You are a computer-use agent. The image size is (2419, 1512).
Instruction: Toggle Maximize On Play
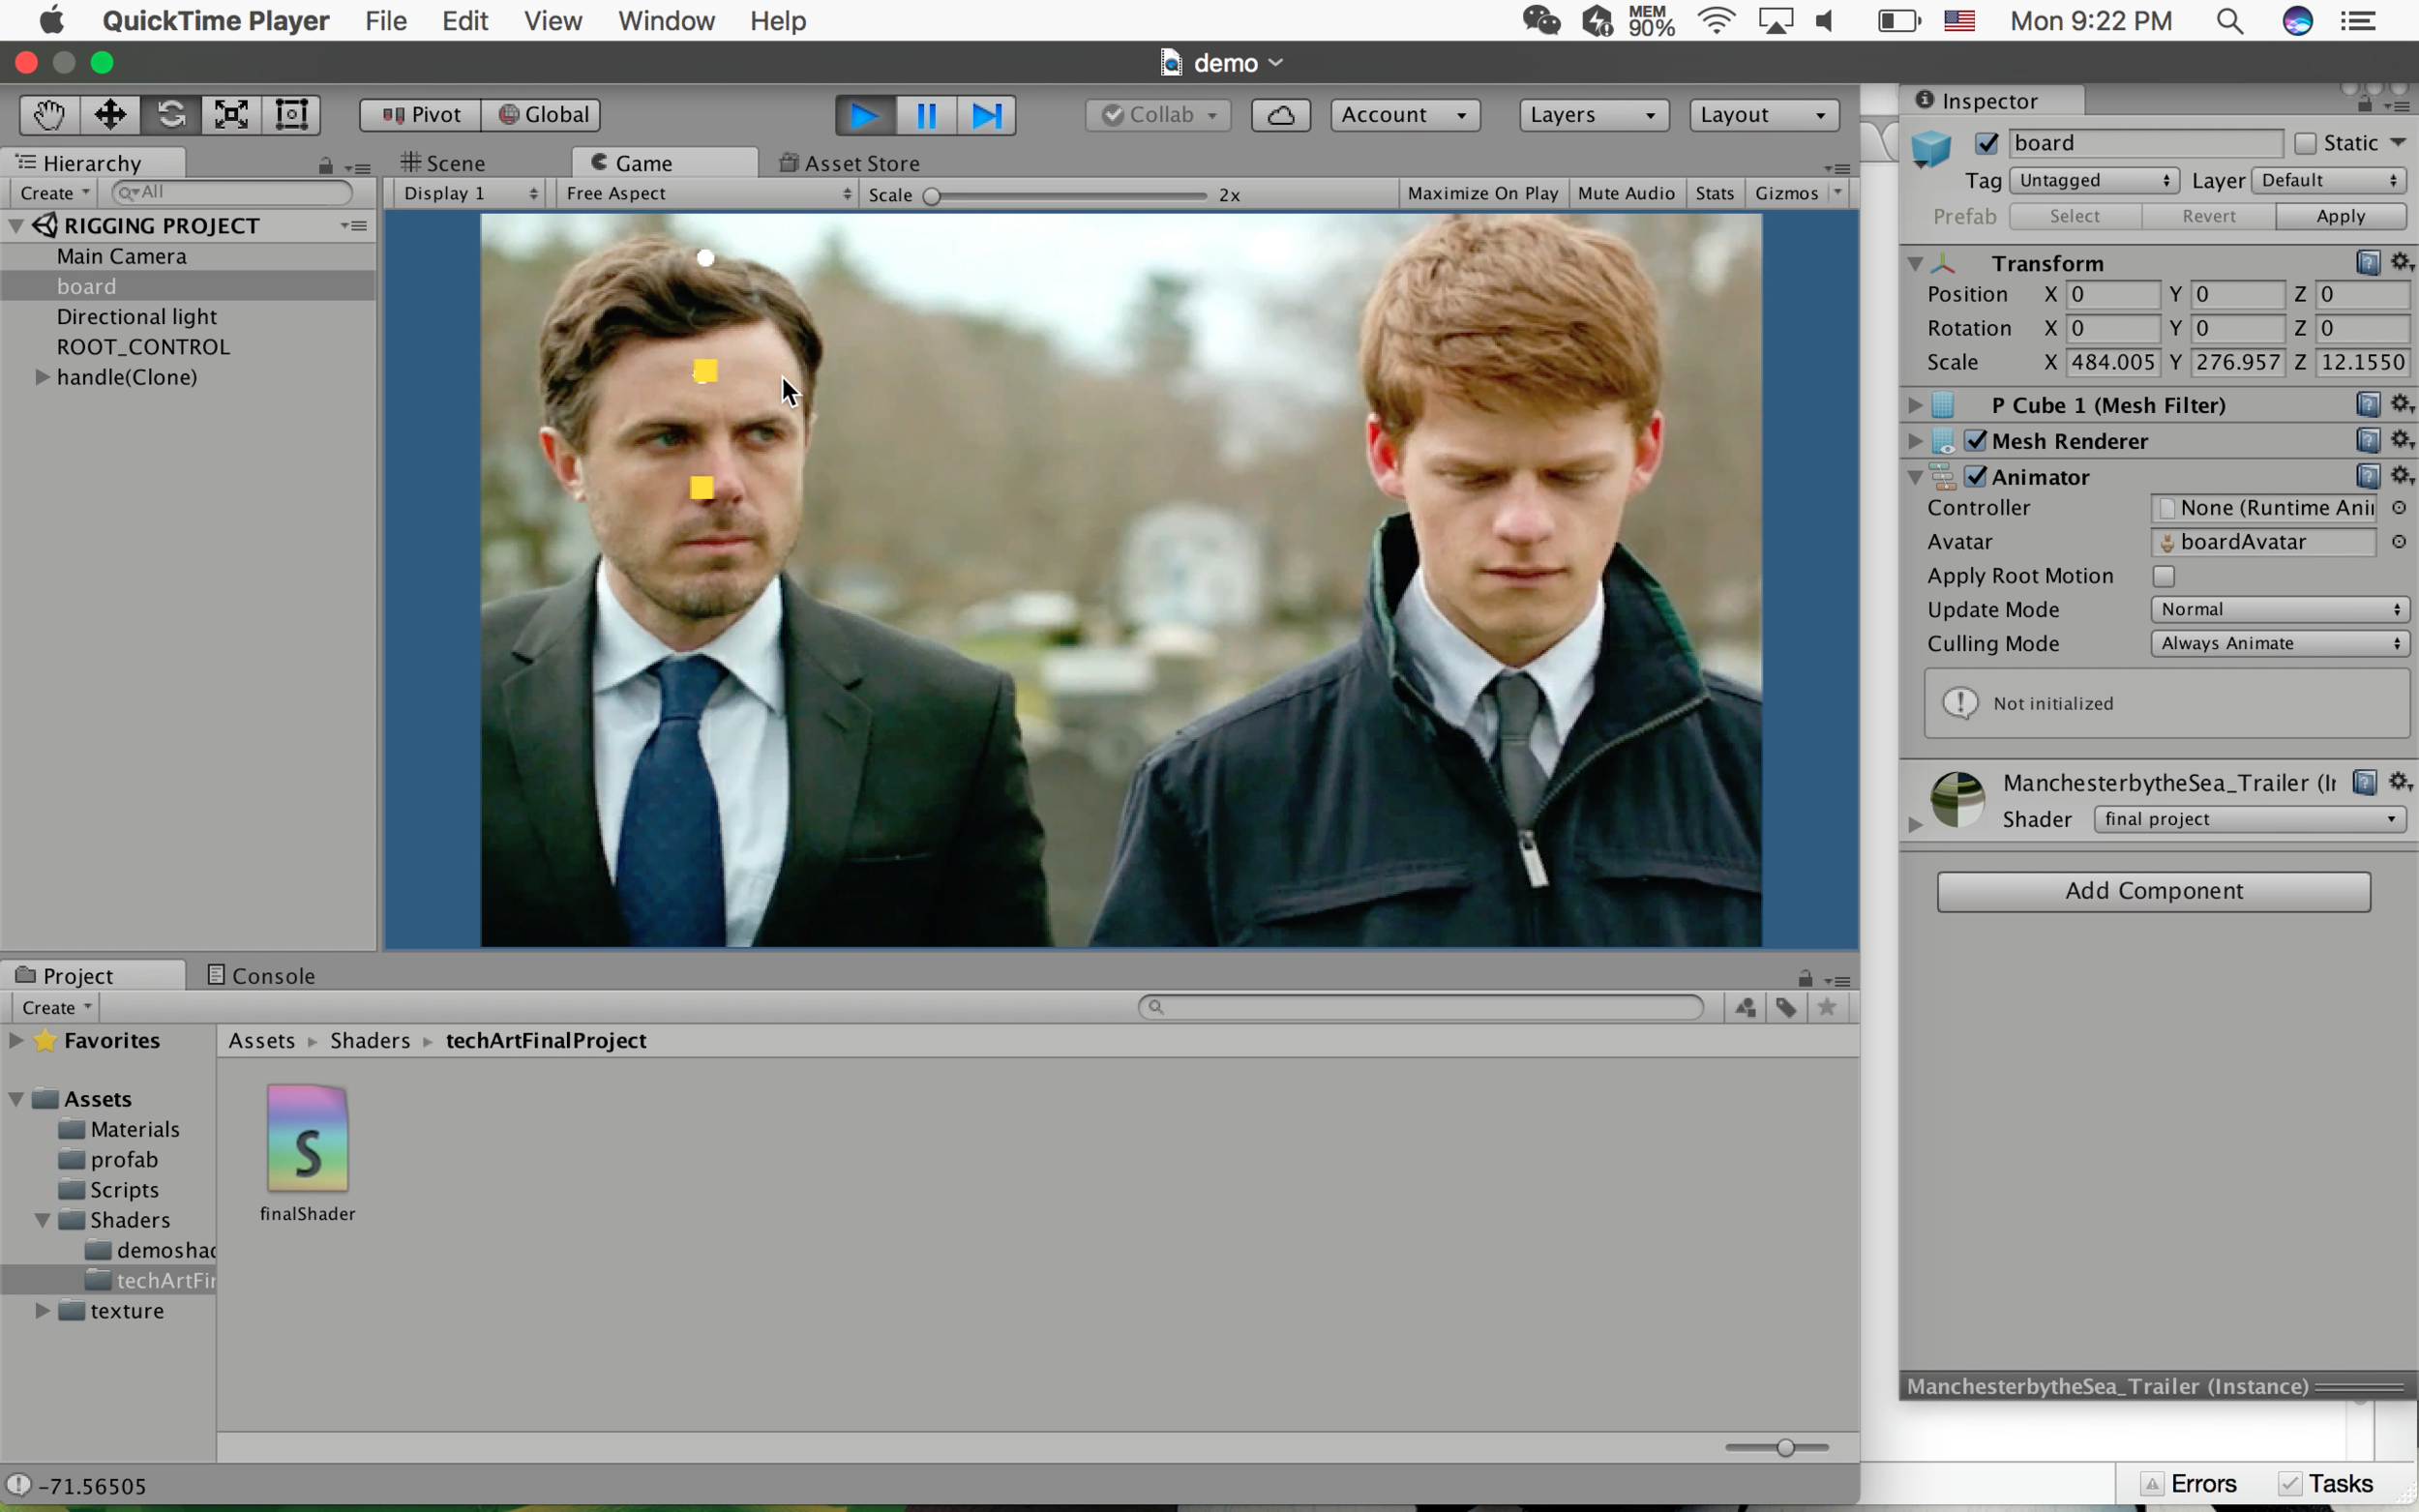point(1483,193)
